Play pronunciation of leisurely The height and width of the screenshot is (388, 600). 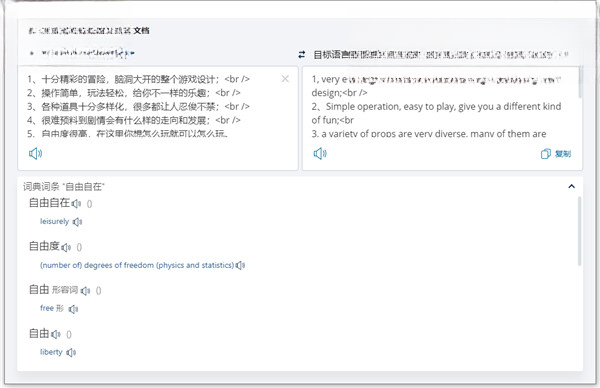pyautogui.click(x=78, y=222)
